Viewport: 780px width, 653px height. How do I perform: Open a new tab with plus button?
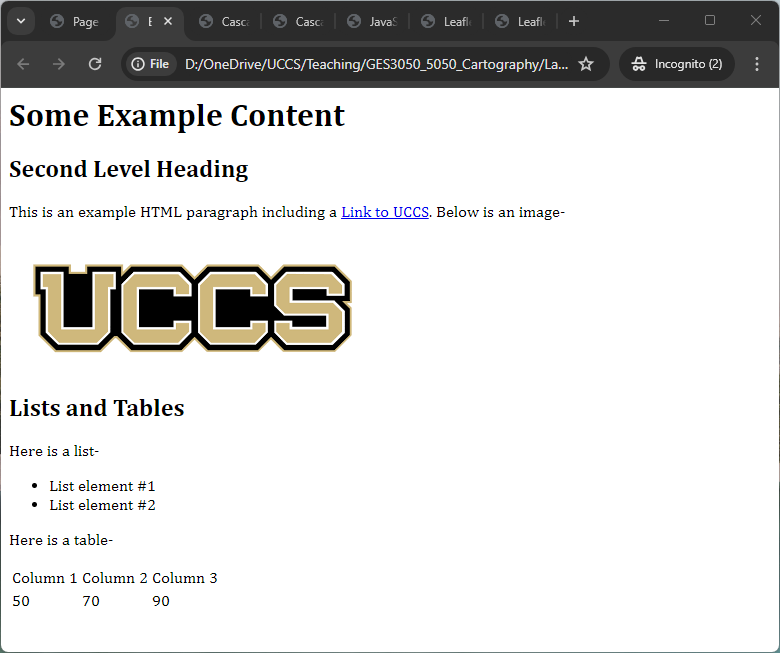point(574,21)
